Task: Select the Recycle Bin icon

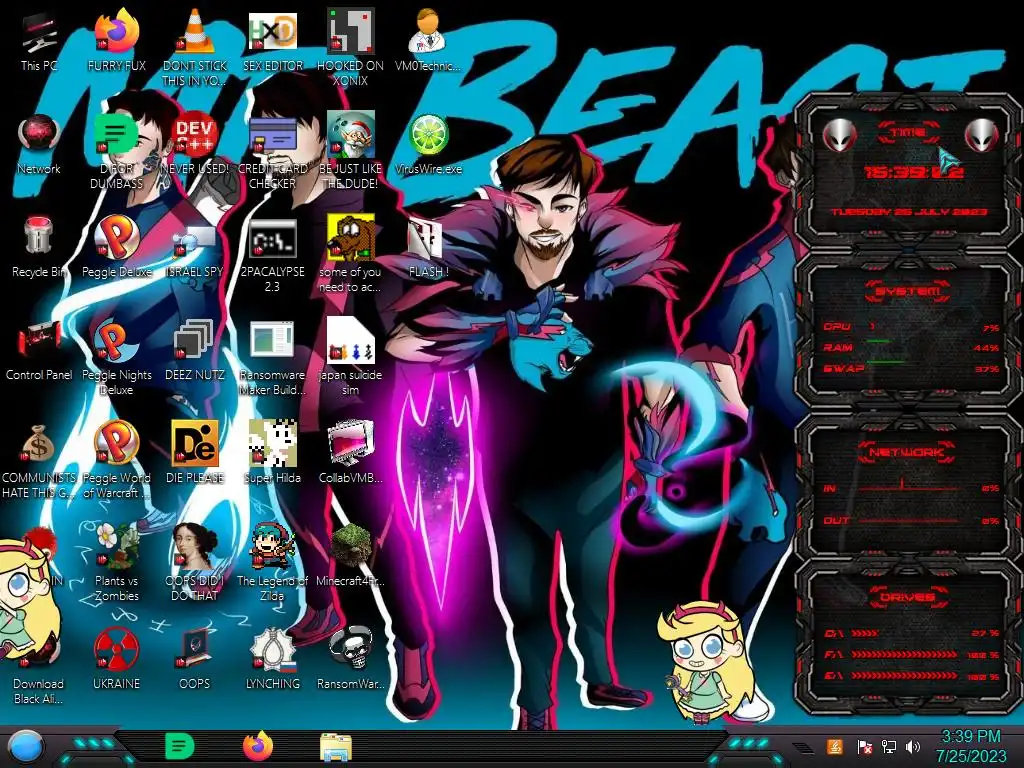Action: pos(39,247)
